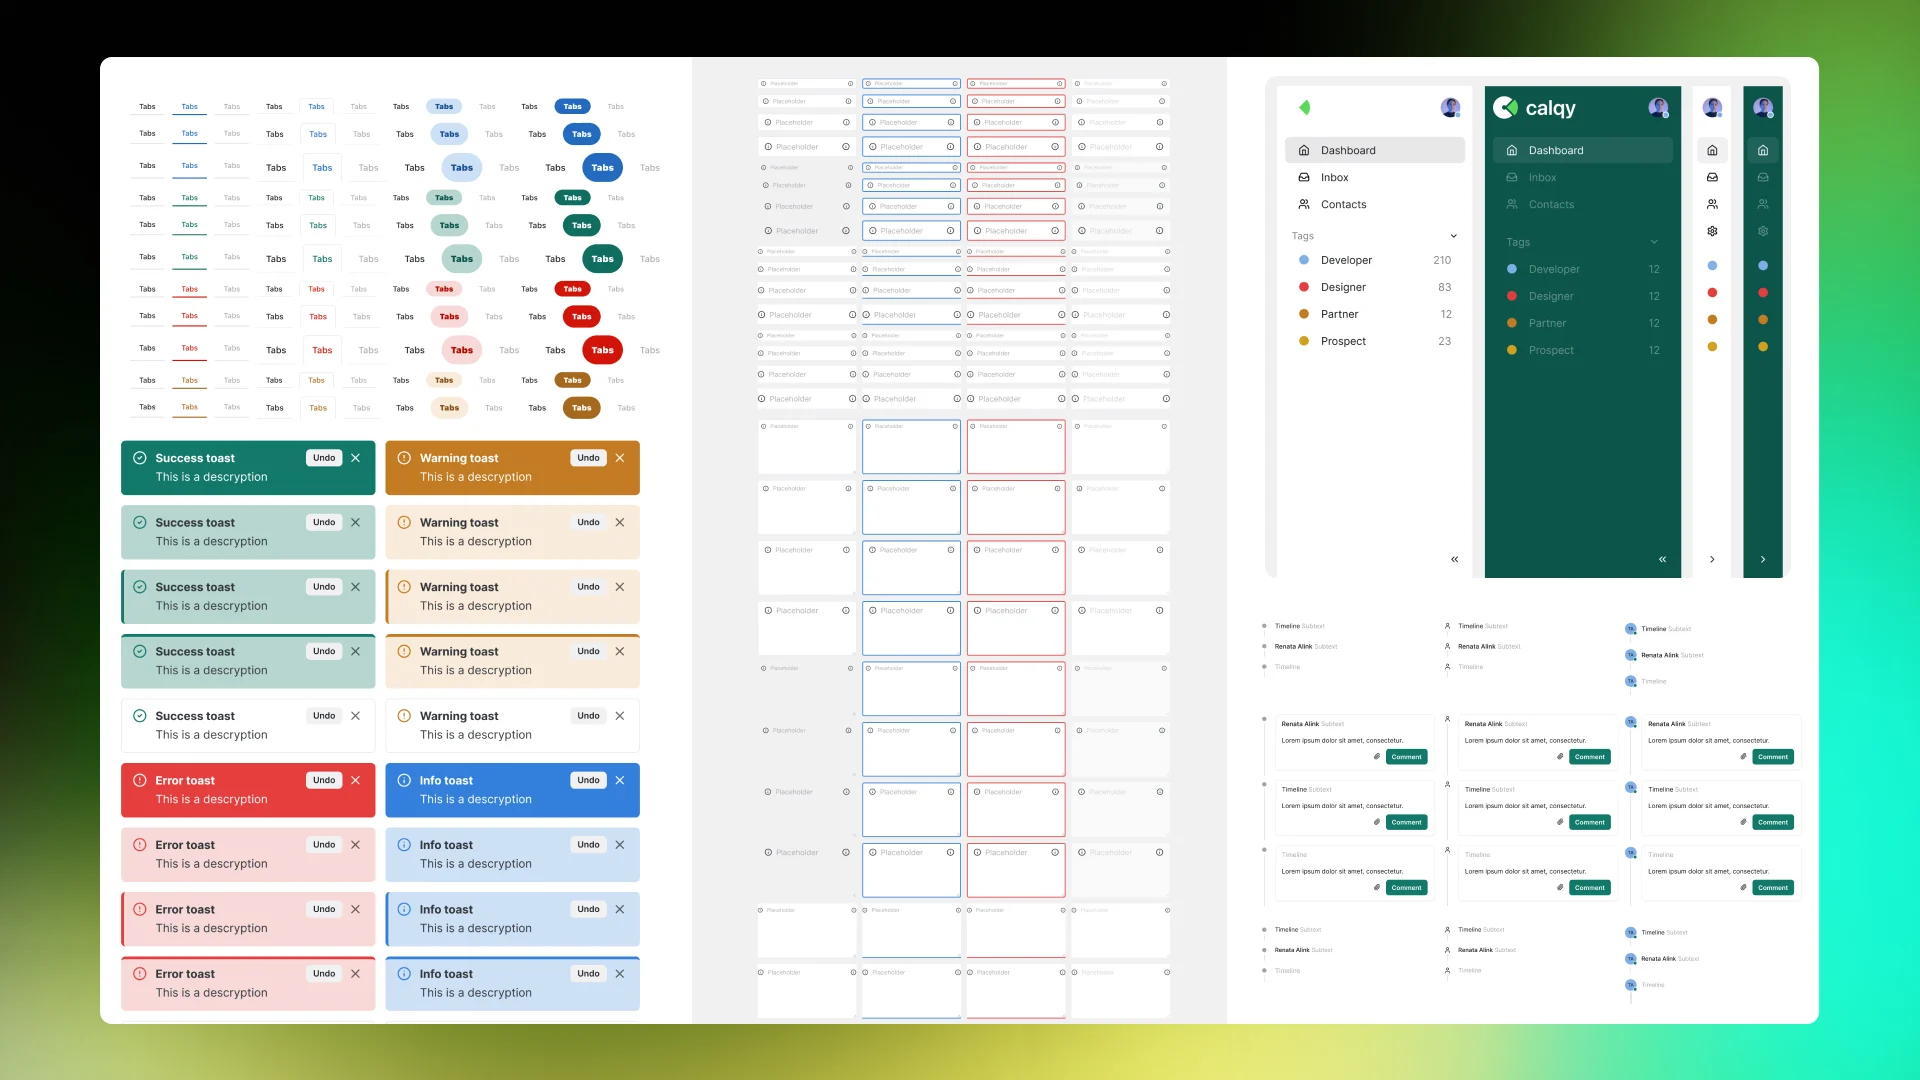
Task: Click the 210 count beside Developer
Action: tap(1442, 260)
